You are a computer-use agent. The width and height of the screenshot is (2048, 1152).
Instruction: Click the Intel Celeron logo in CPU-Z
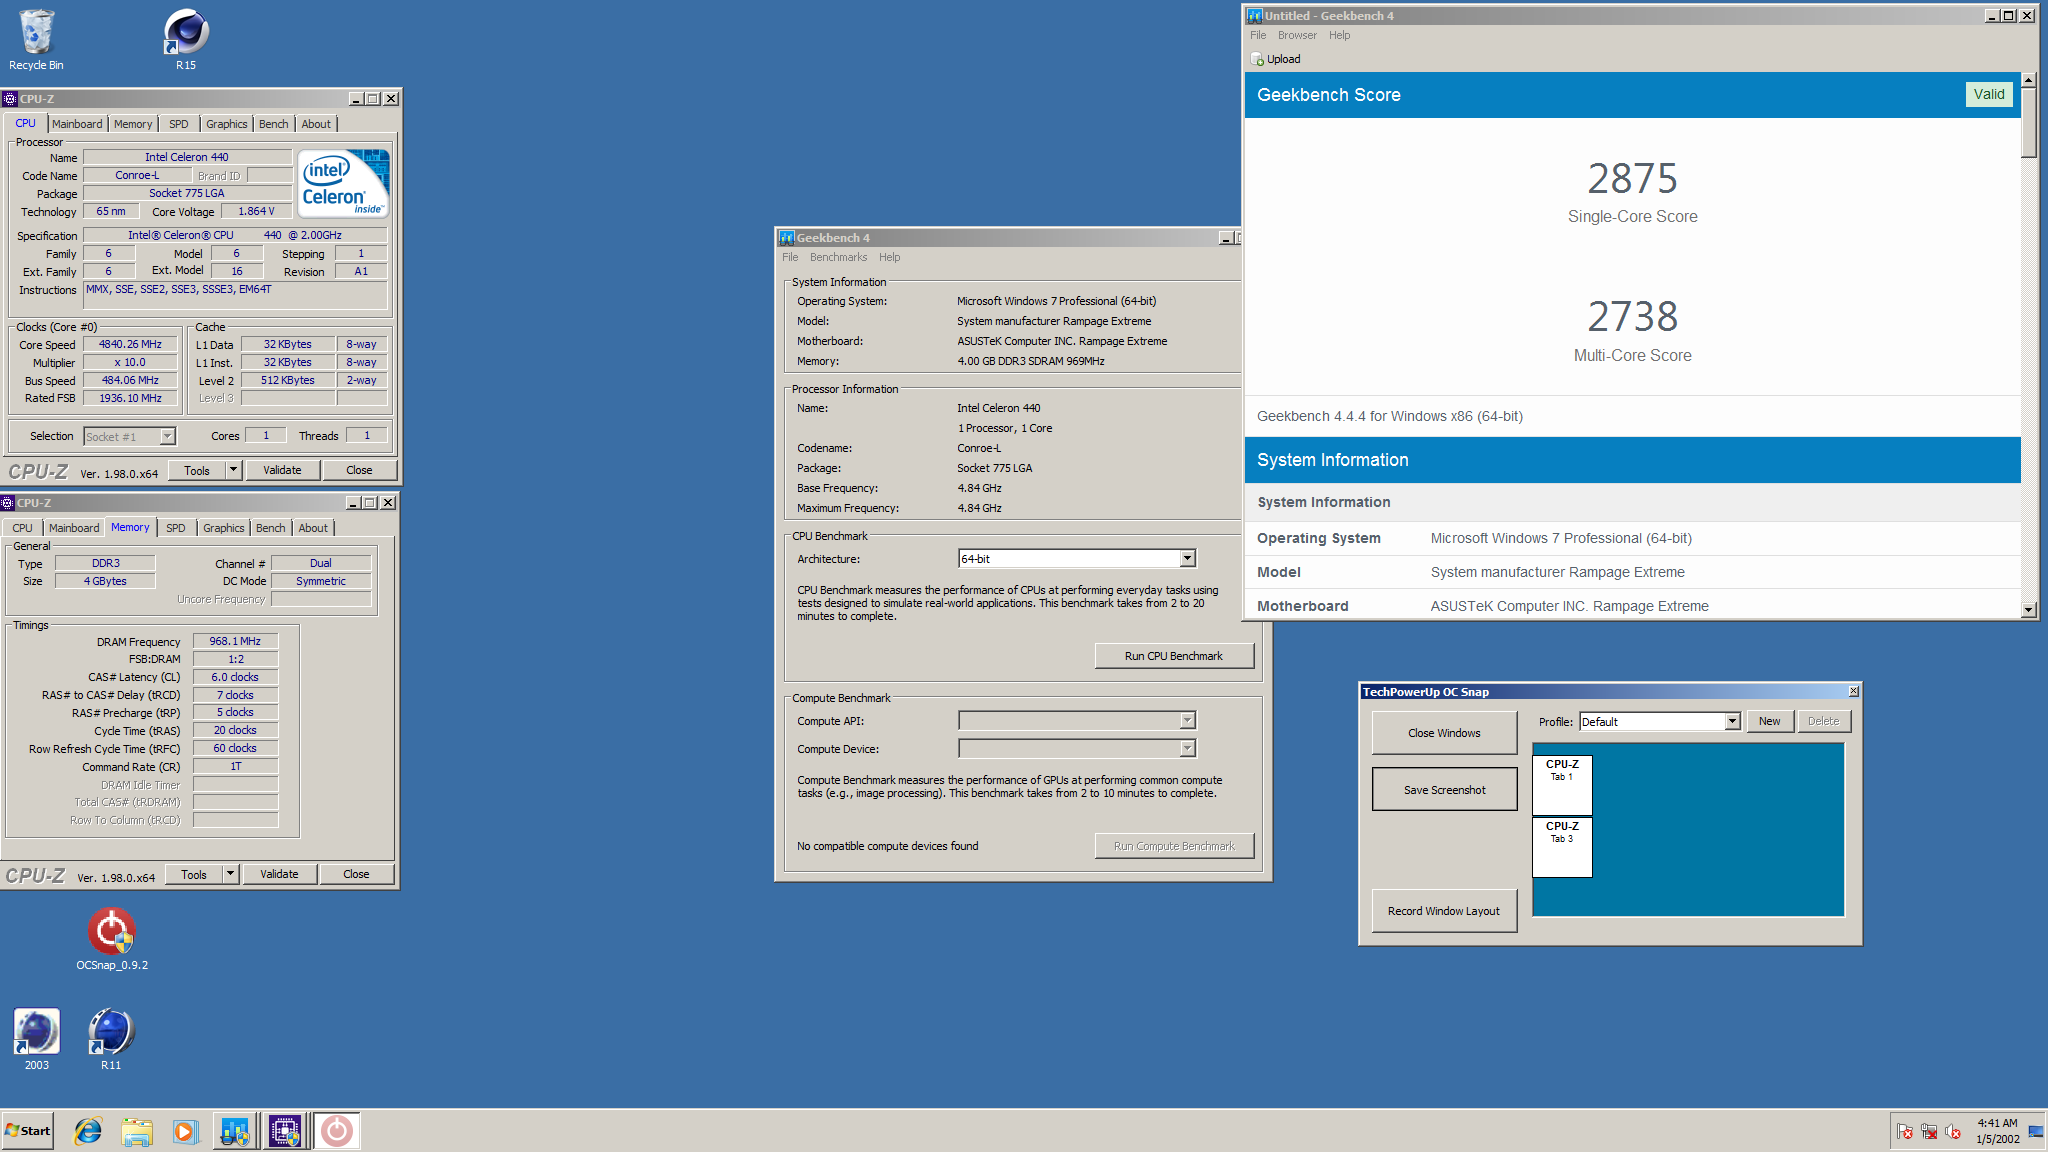345,184
